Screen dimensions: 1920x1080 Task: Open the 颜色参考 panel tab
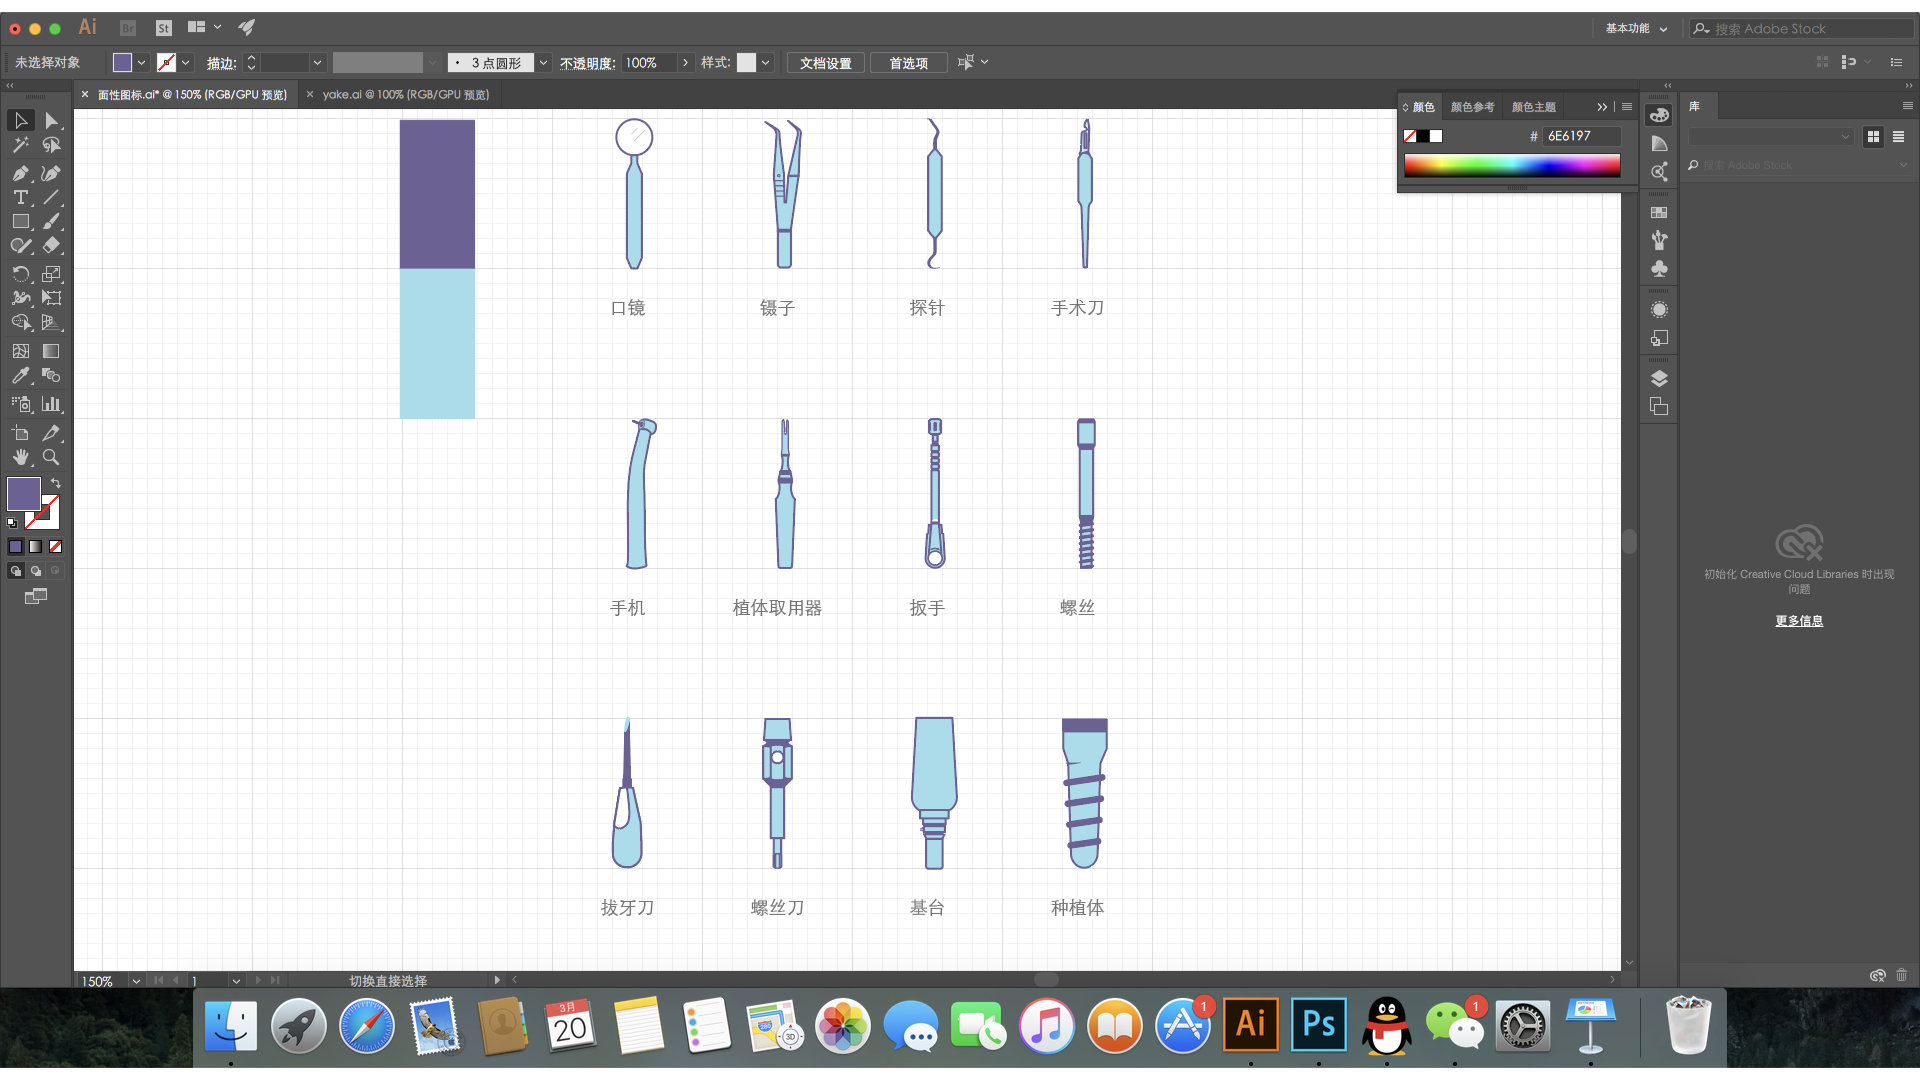pos(1472,107)
